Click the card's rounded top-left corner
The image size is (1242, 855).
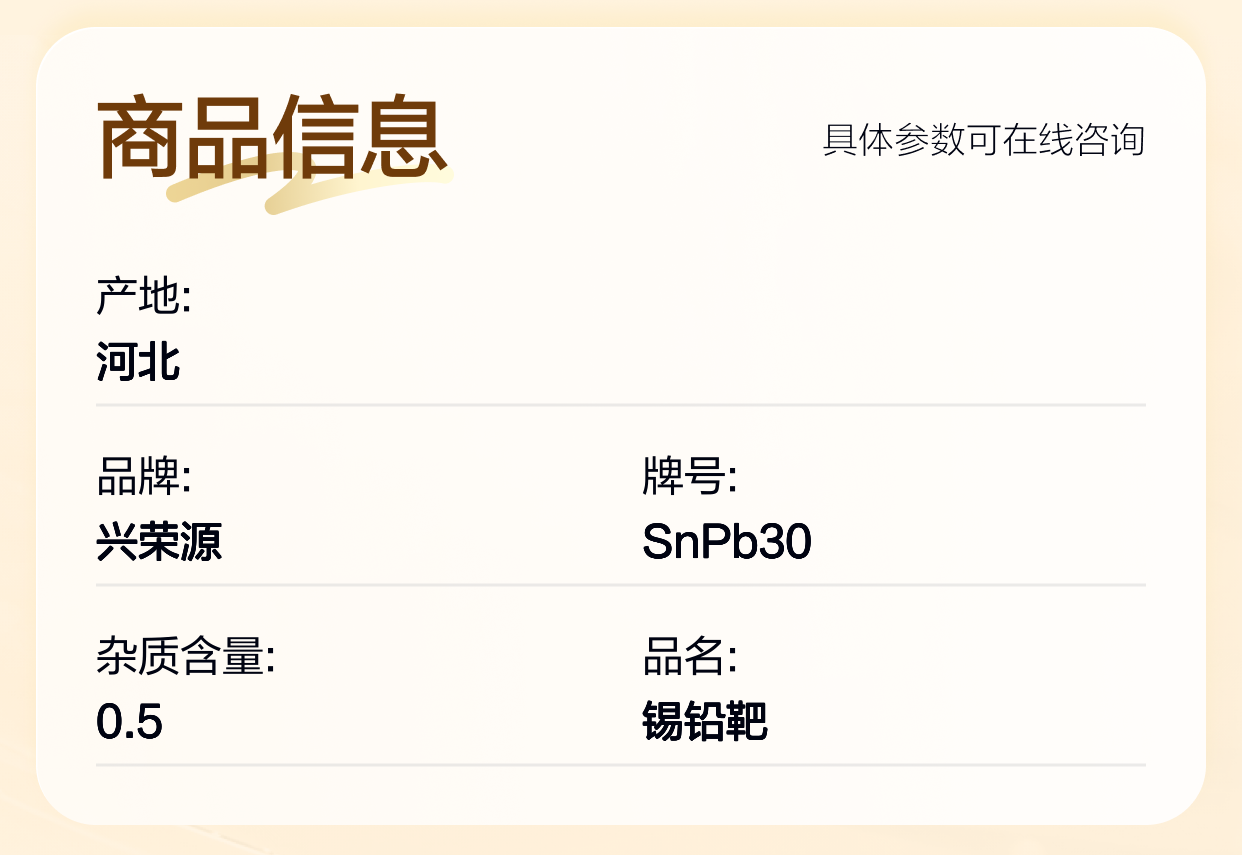point(62,52)
